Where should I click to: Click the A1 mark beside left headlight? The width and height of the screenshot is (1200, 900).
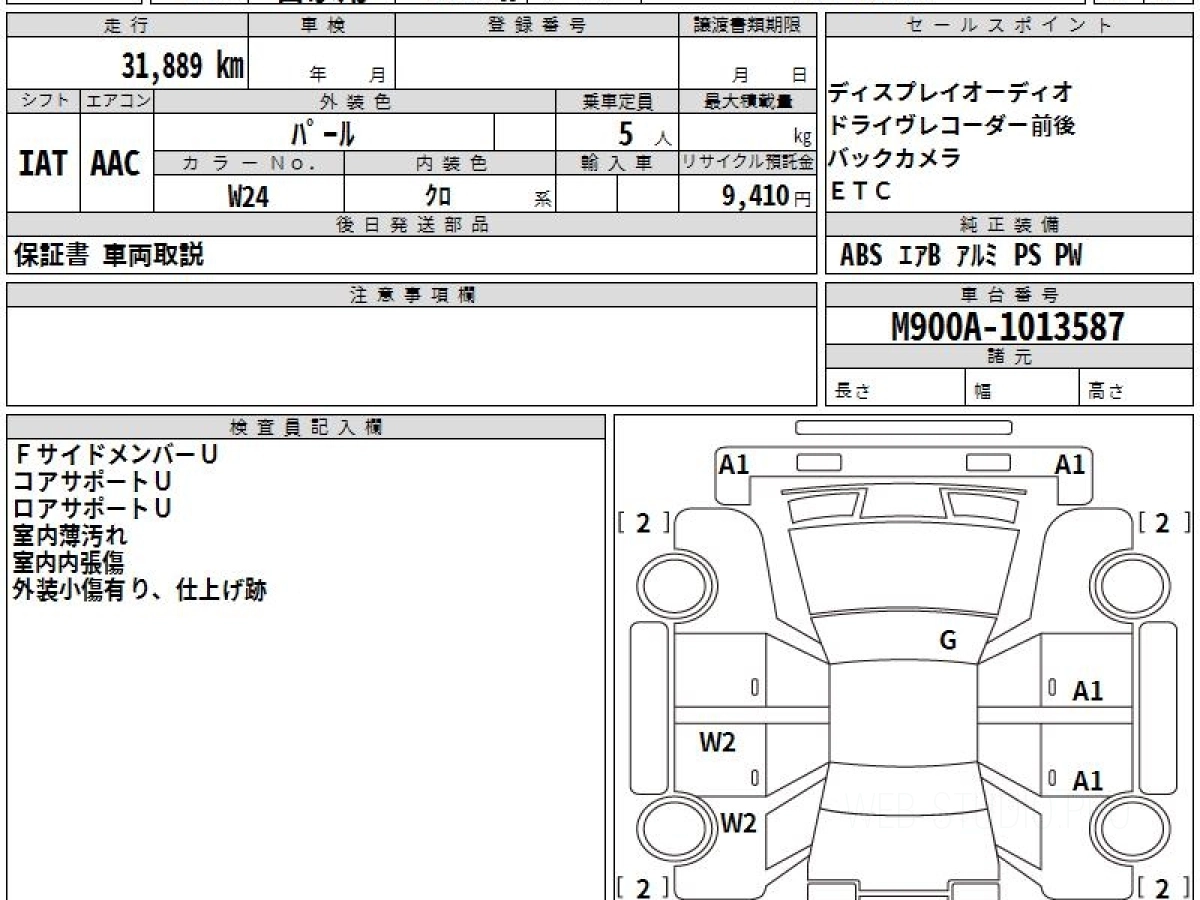point(734,464)
